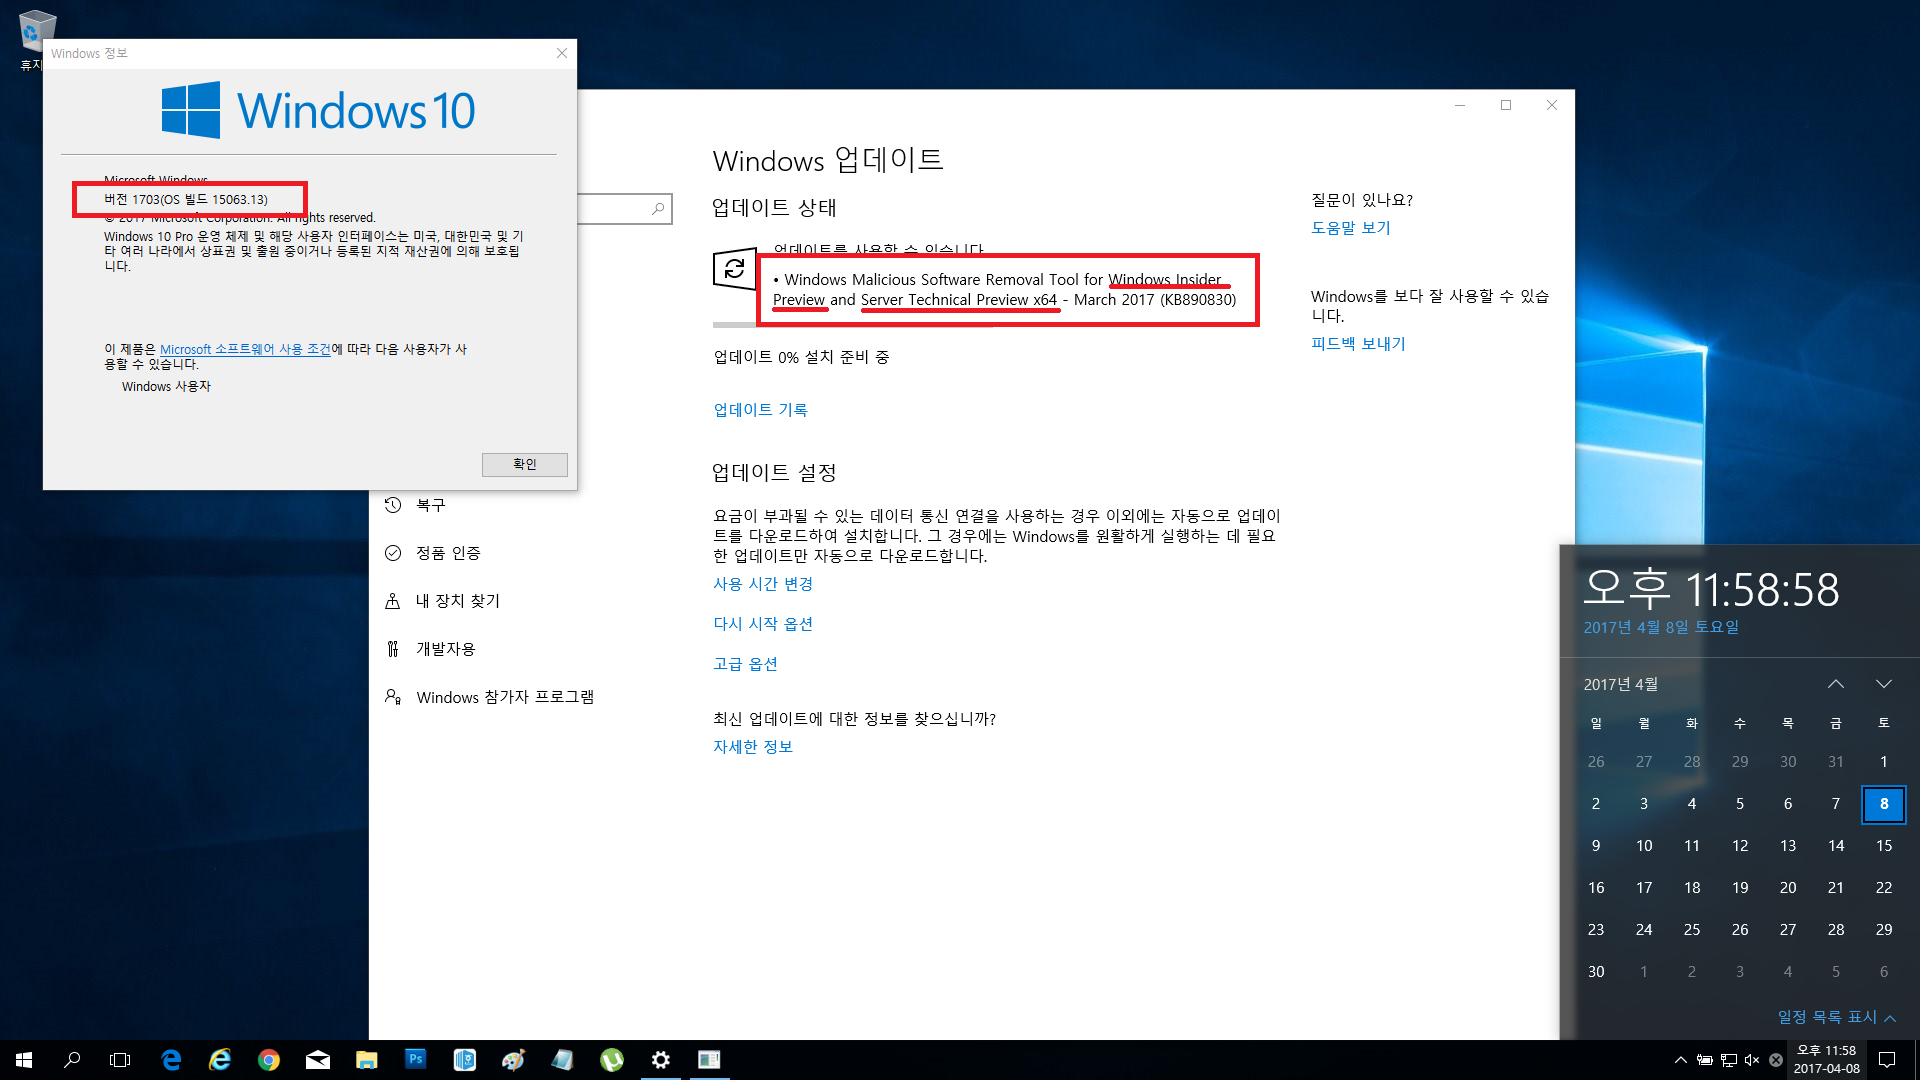Click tray icon with X circle
This screenshot has height=1080, width=1920.
(x=1776, y=1060)
